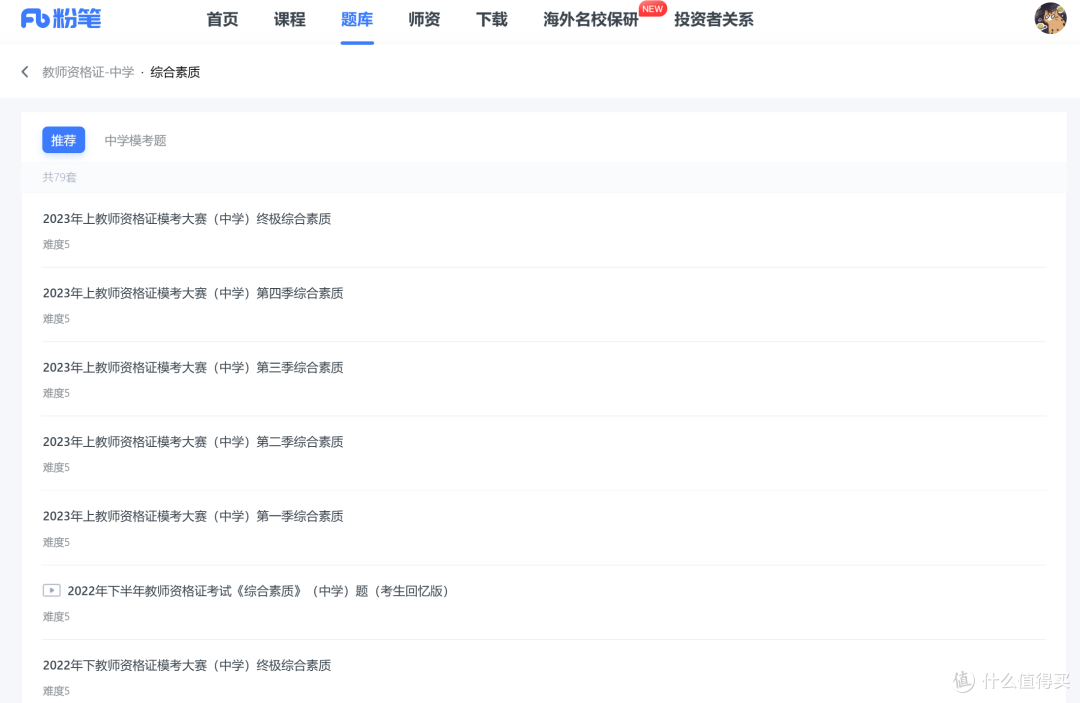1080x703 pixels.
Task: Click the 共79套 count text
Action: click(x=59, y=177)
